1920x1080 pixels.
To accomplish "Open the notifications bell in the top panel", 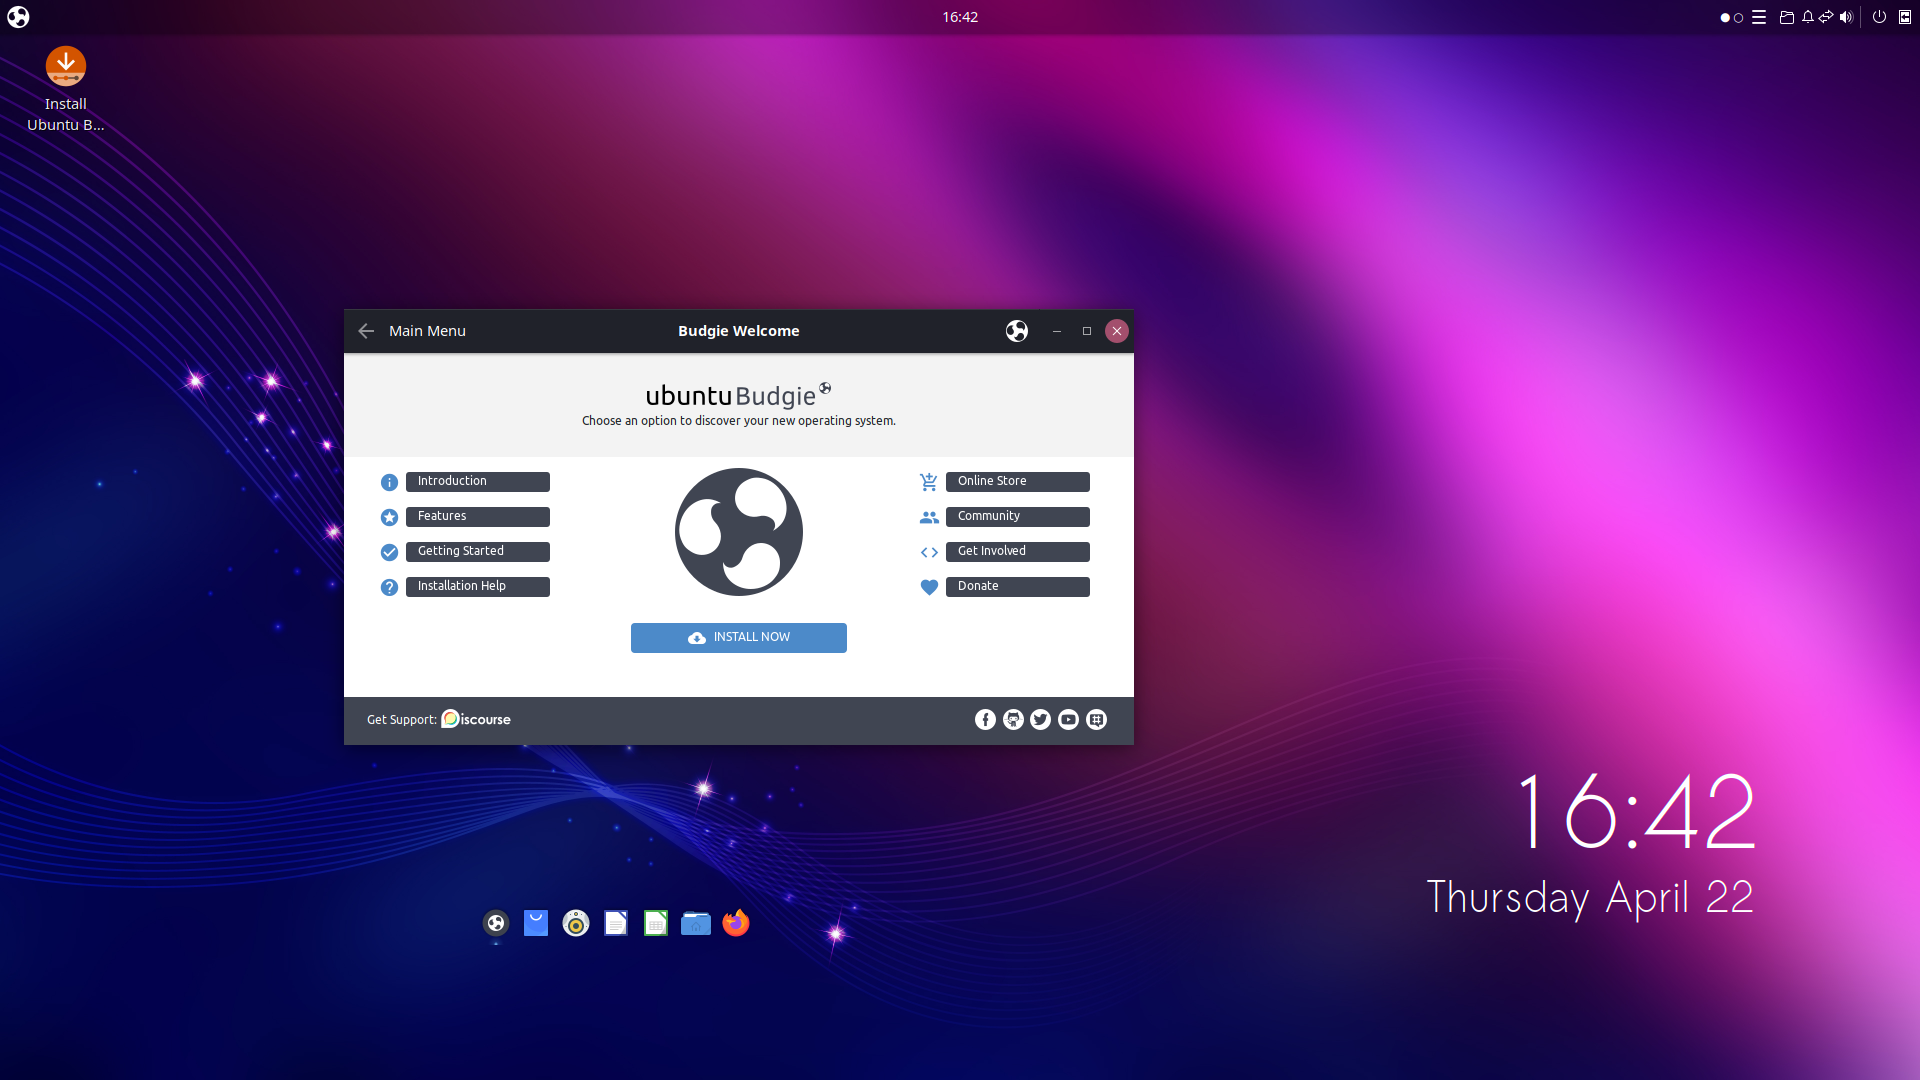I will [x=1808, y=17].
